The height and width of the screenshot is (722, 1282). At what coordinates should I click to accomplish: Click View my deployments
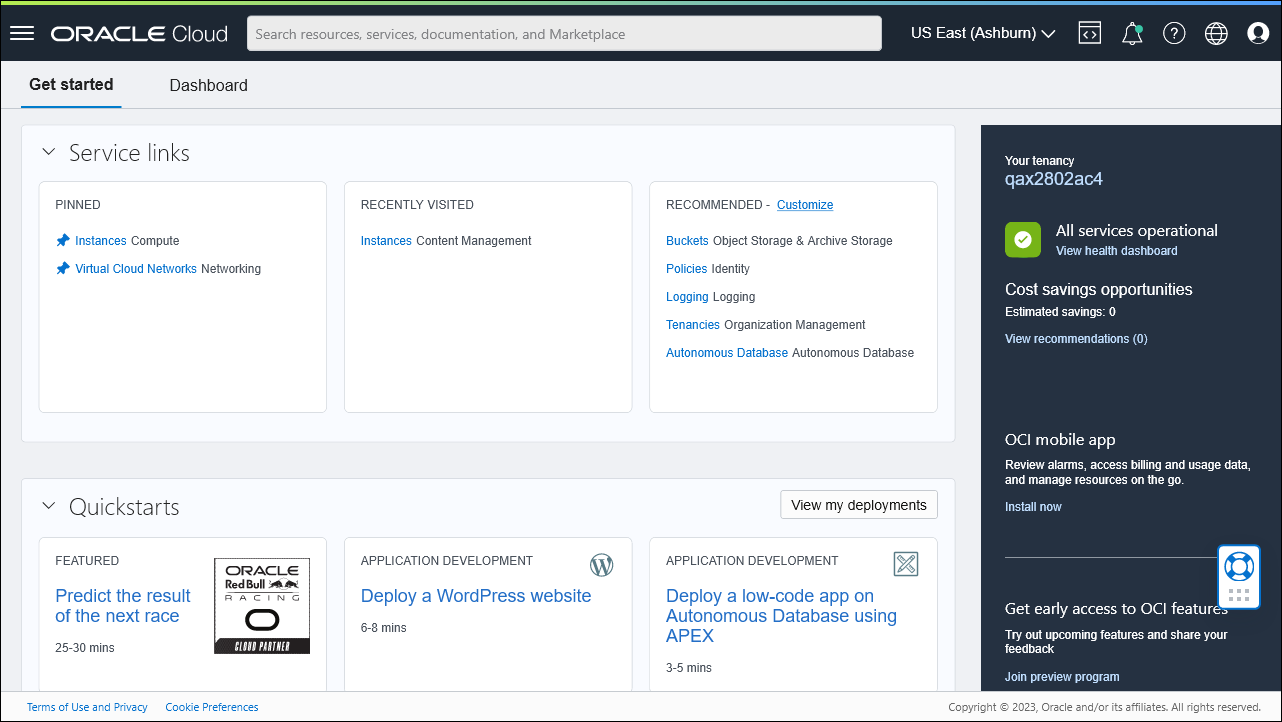858,504
